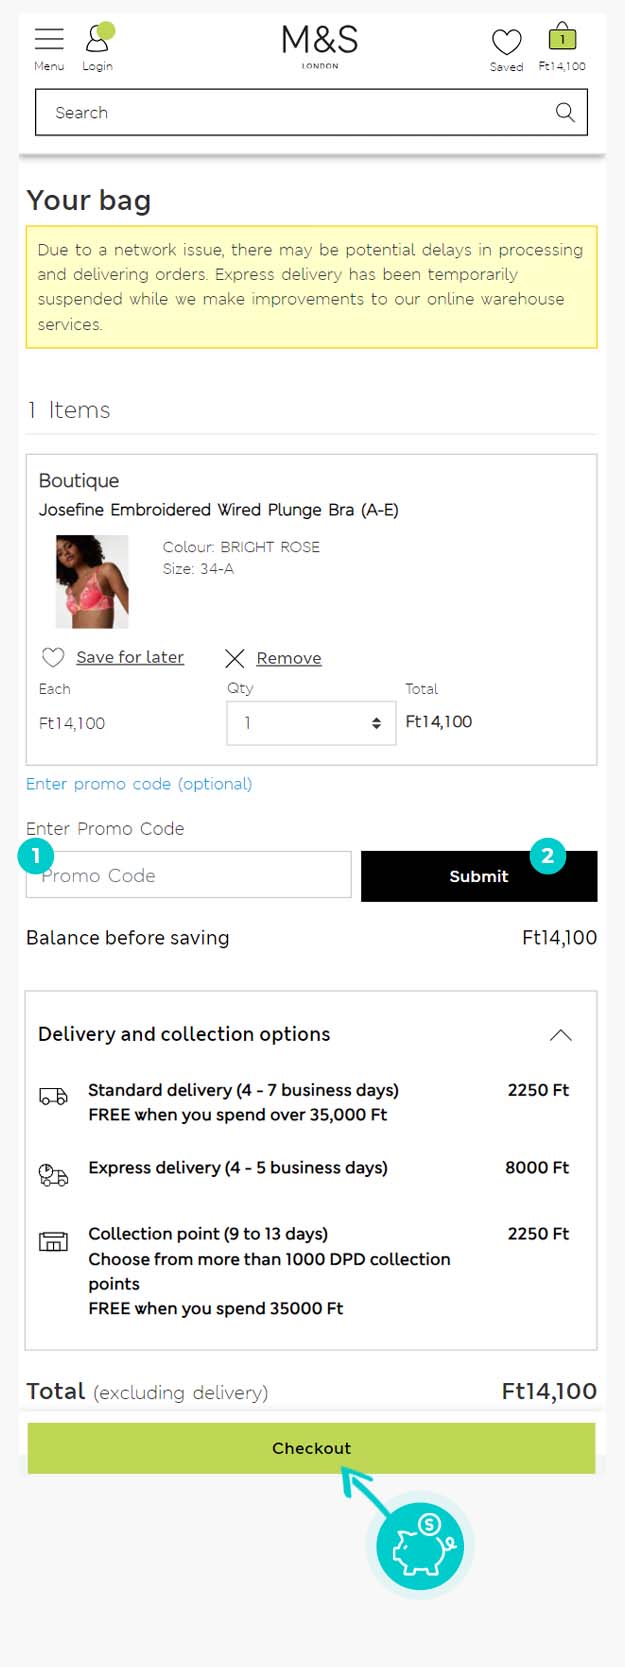Click the heart beside Save for later
Viewport: 625px width, 1667px height.
(x=53, y=657)
